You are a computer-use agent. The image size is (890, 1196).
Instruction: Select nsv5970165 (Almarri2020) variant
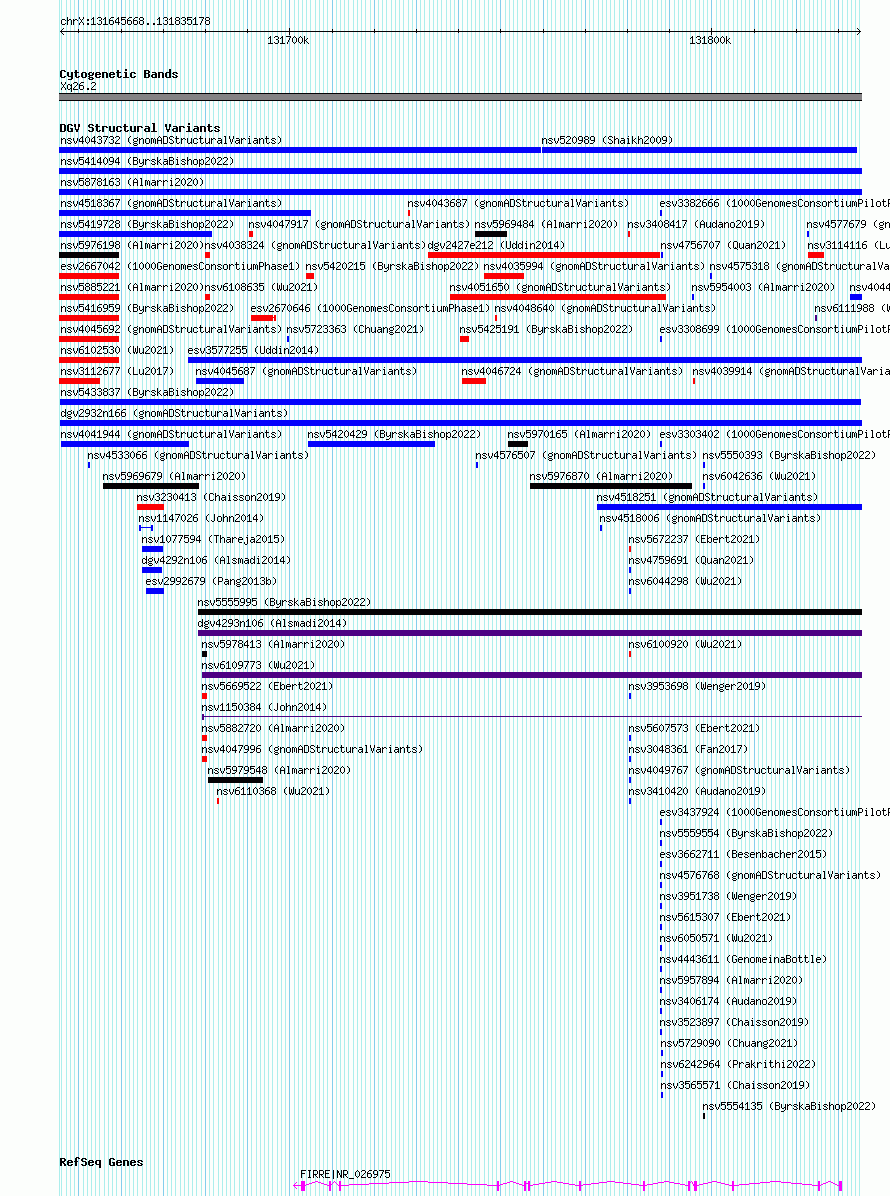580,434
